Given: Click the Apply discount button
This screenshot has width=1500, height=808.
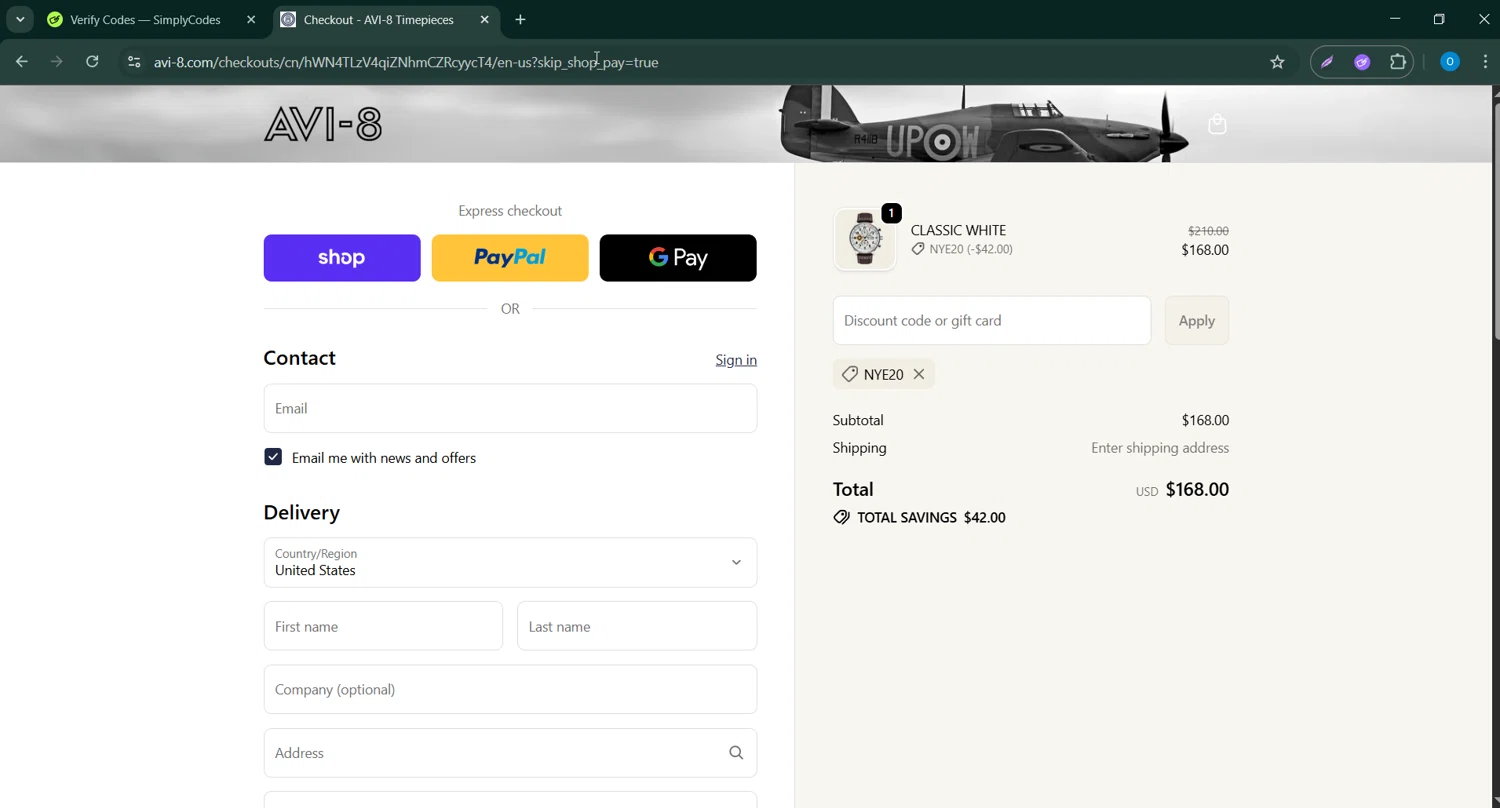Looking at the screenshot, I should [x=1197, y=320].
